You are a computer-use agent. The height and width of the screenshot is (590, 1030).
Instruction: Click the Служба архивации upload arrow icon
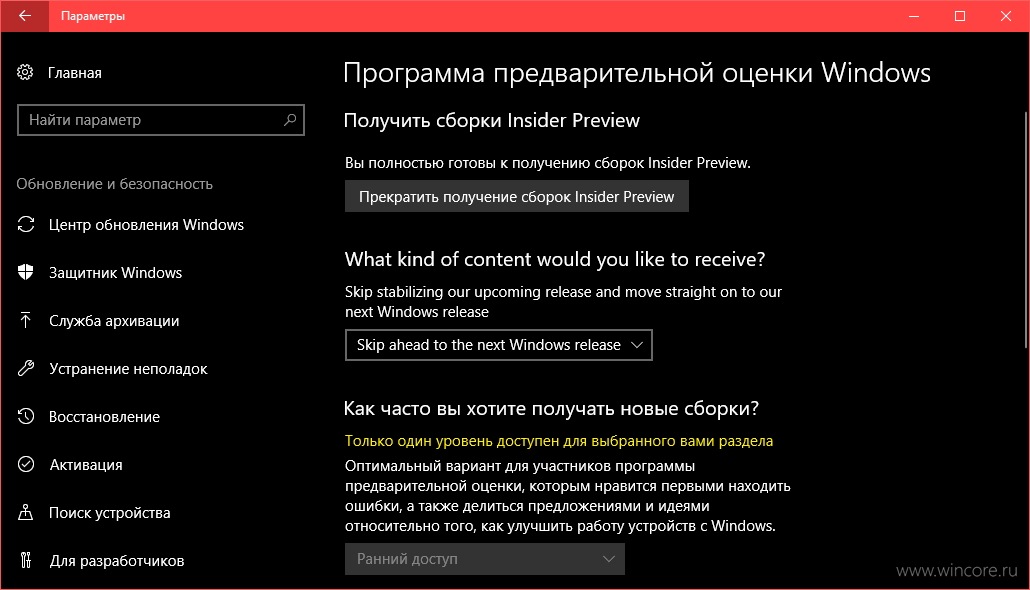26,321
